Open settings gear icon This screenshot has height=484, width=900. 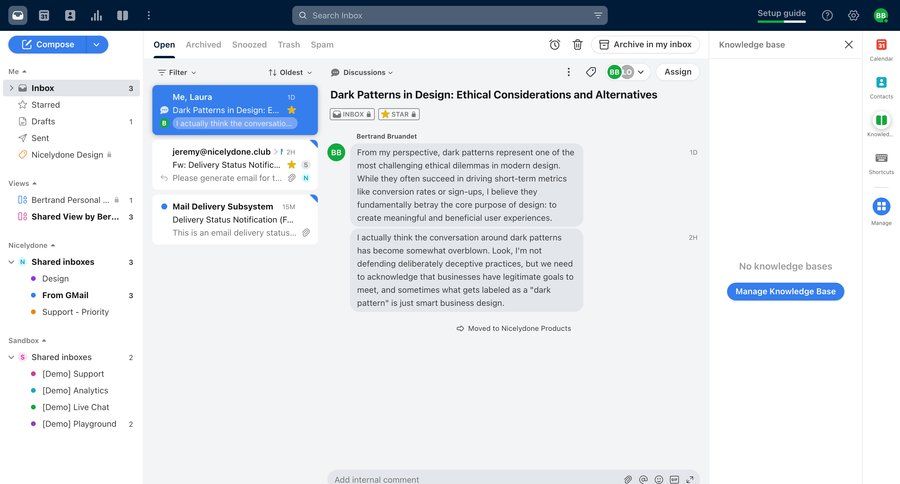(x=854, y=16)
